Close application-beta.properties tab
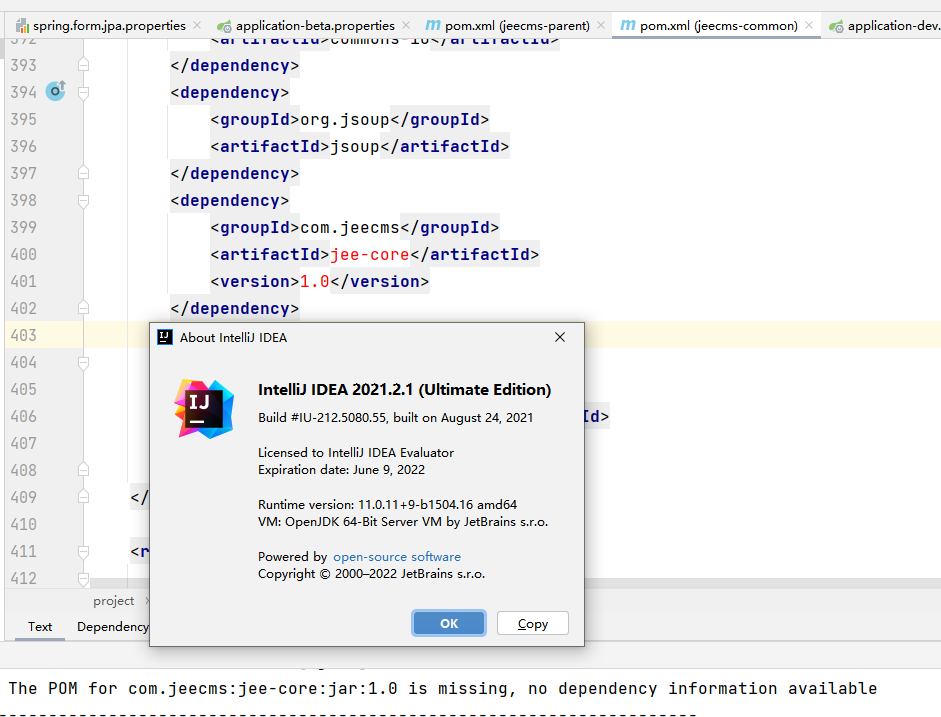The width and height of the screenshot is (941, 717). (x=406, y=25)
